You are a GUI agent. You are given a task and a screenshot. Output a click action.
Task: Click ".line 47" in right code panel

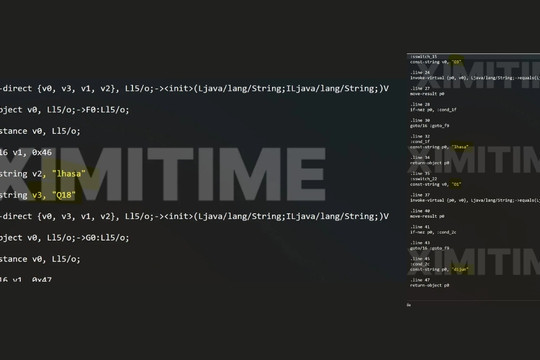[420, 280]
